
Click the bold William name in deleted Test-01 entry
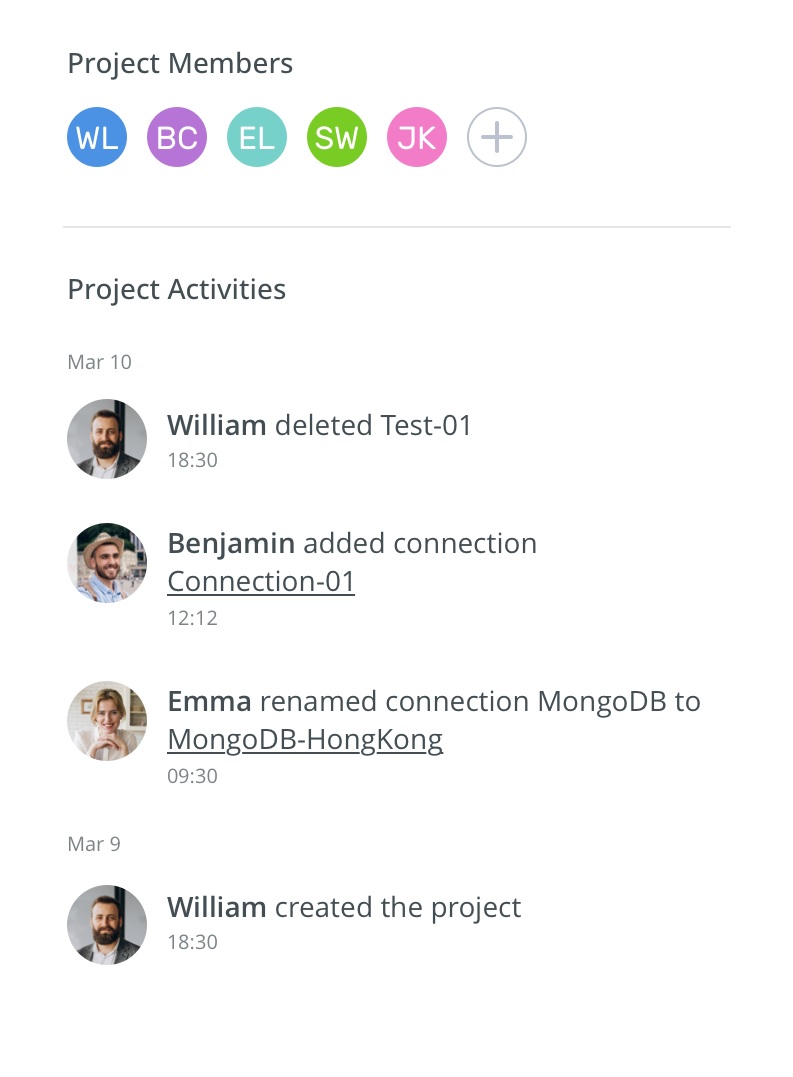click(217, 425)
